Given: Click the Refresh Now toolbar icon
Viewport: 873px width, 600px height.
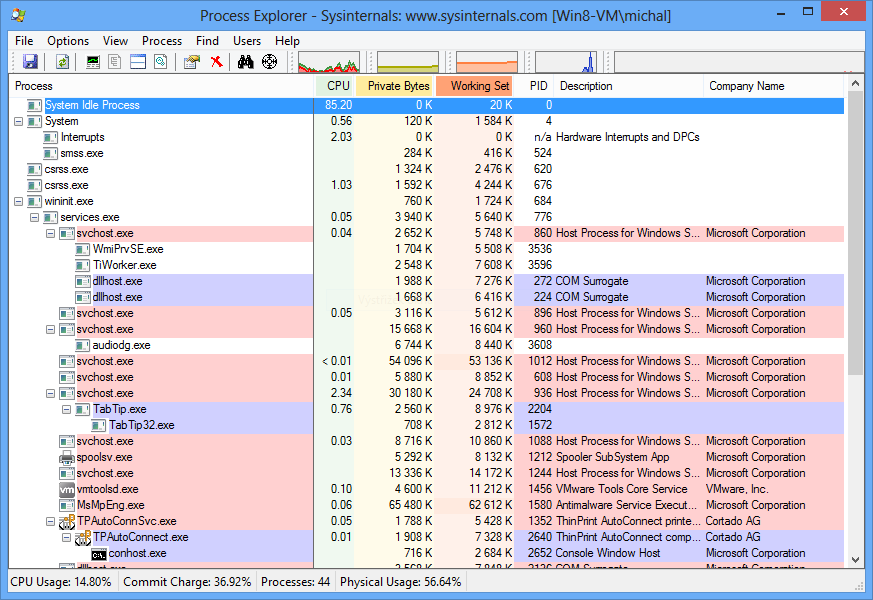Looking at the screenshot, I should (62, 61).
